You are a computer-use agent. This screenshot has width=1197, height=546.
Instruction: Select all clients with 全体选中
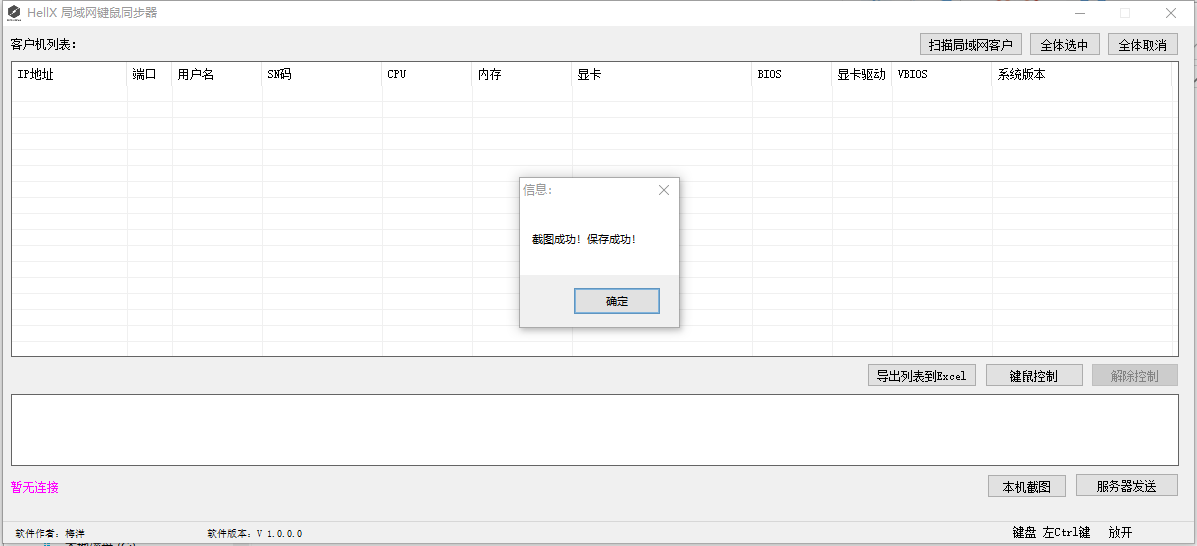click(1064, 45)
